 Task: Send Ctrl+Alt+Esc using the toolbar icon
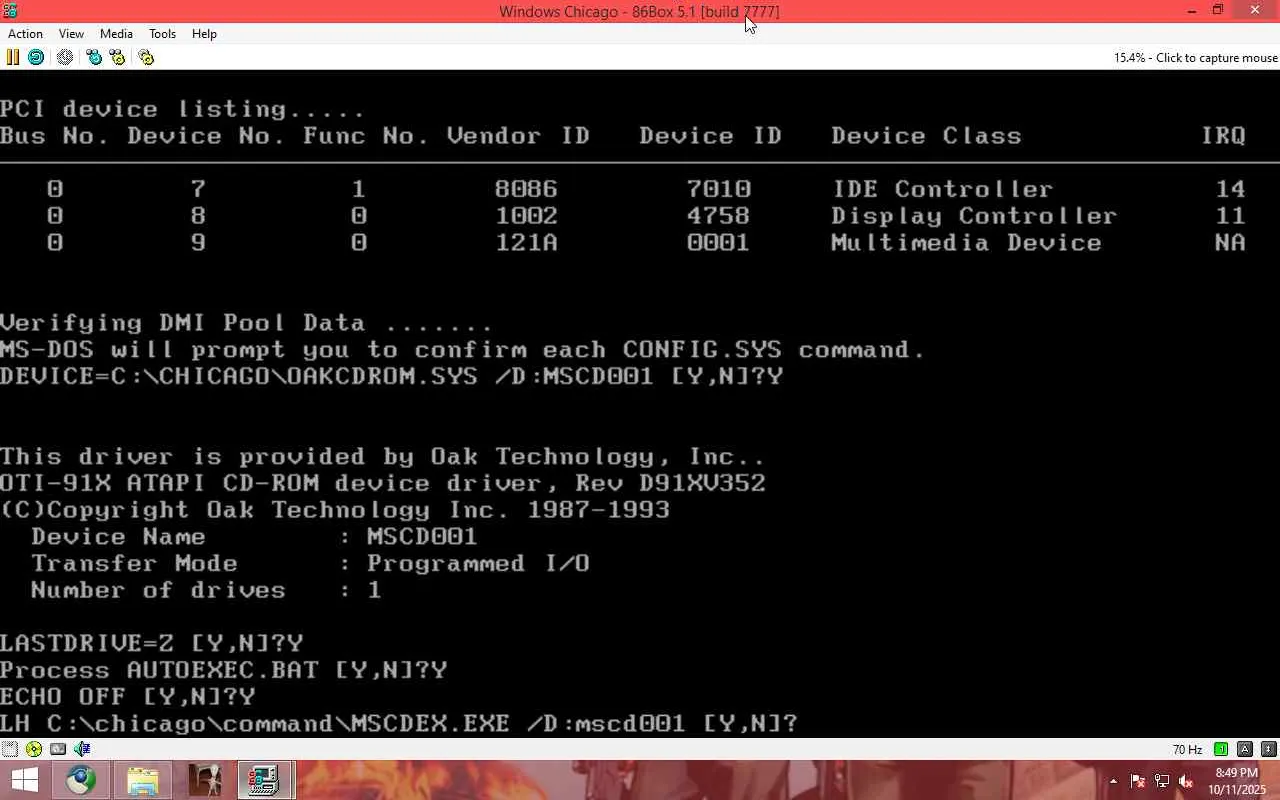click(117, 57)
